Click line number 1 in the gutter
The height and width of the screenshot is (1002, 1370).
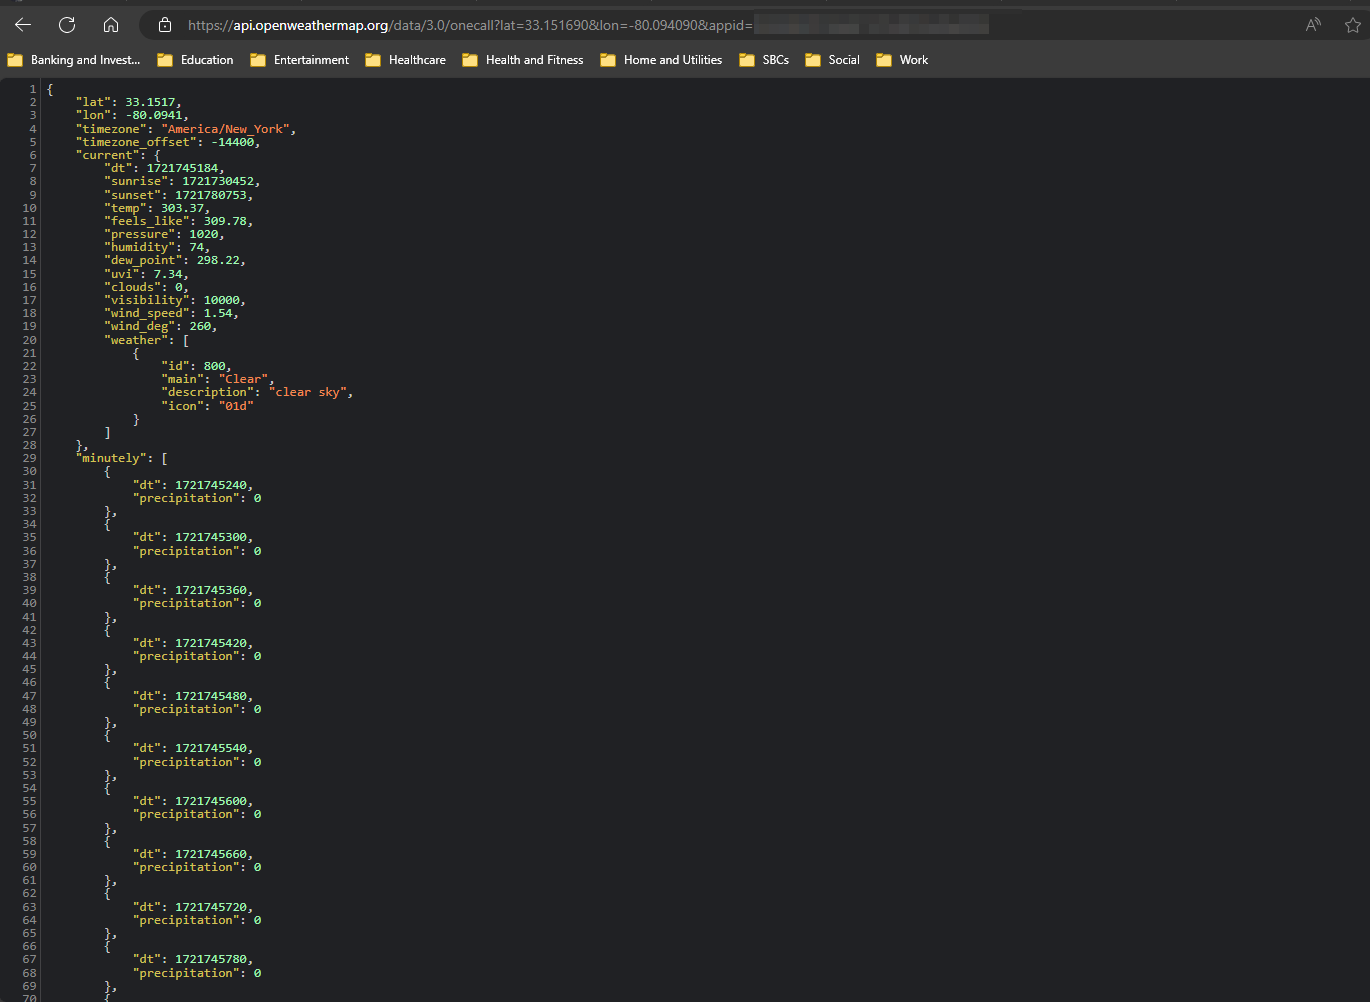coord(33,89)
